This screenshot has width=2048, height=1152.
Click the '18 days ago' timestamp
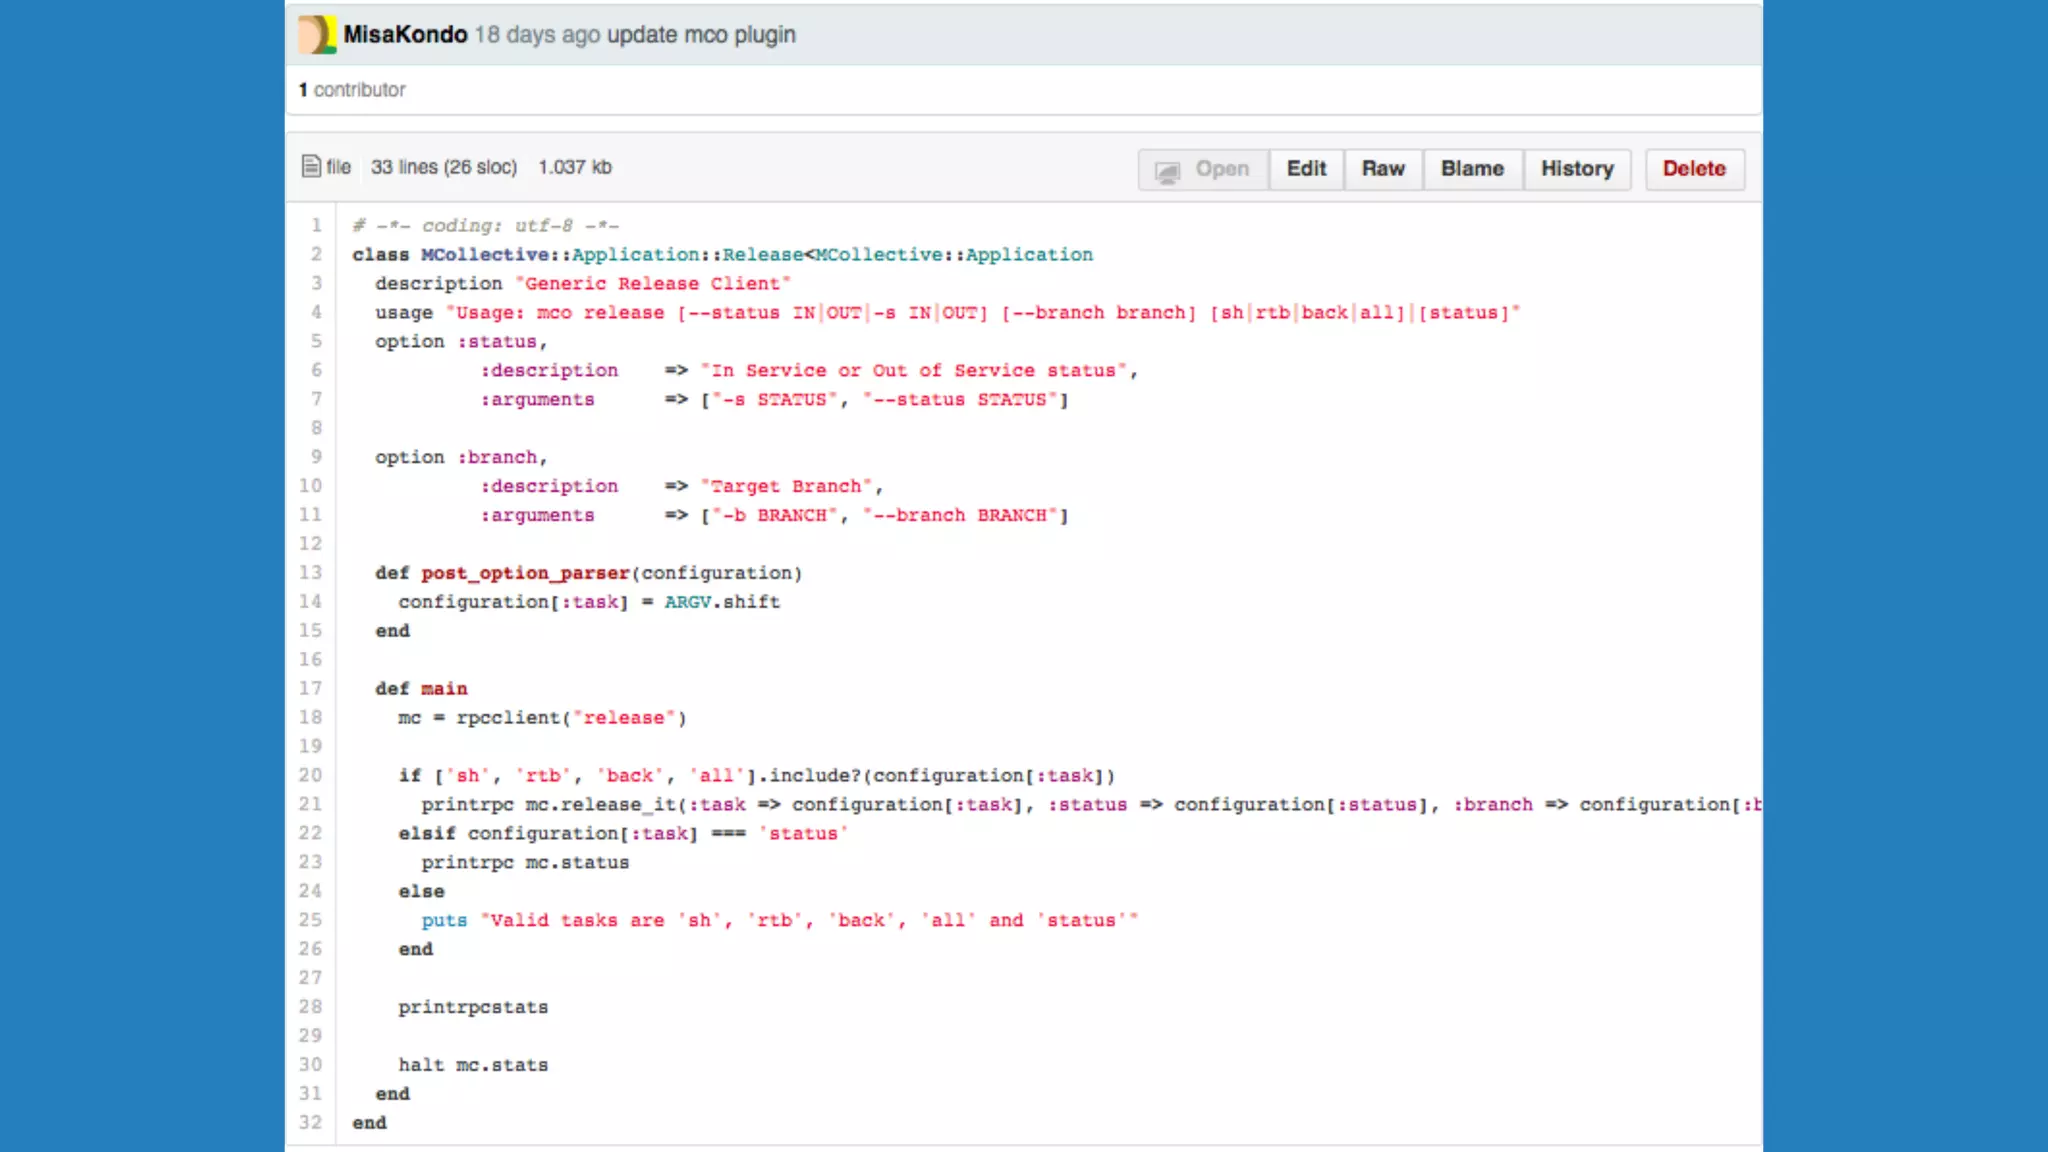click(x=537, y=35)
